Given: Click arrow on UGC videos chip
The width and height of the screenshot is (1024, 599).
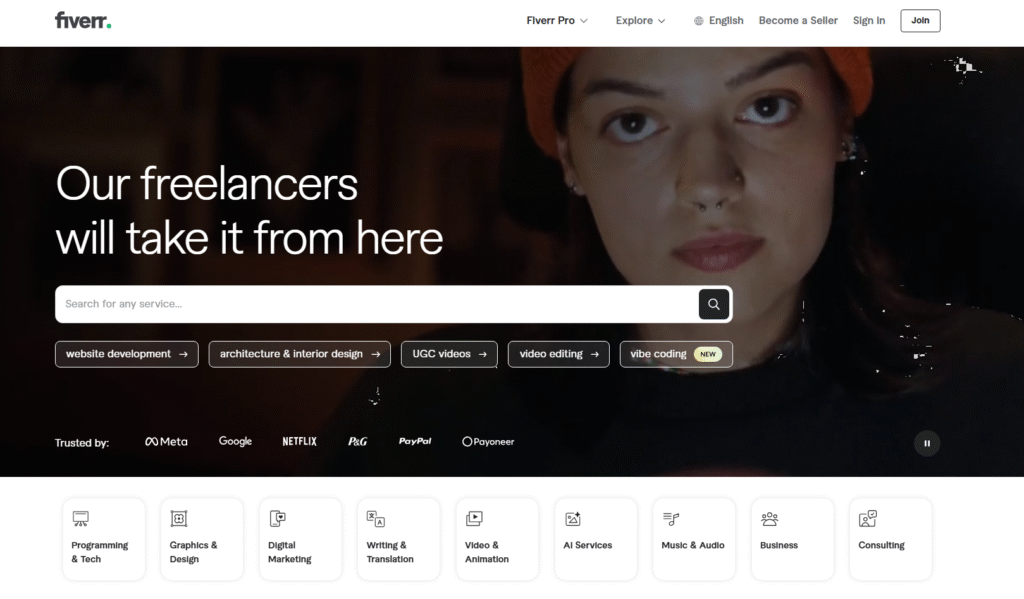Looking at the screenshot, I should tap(483, 354).
